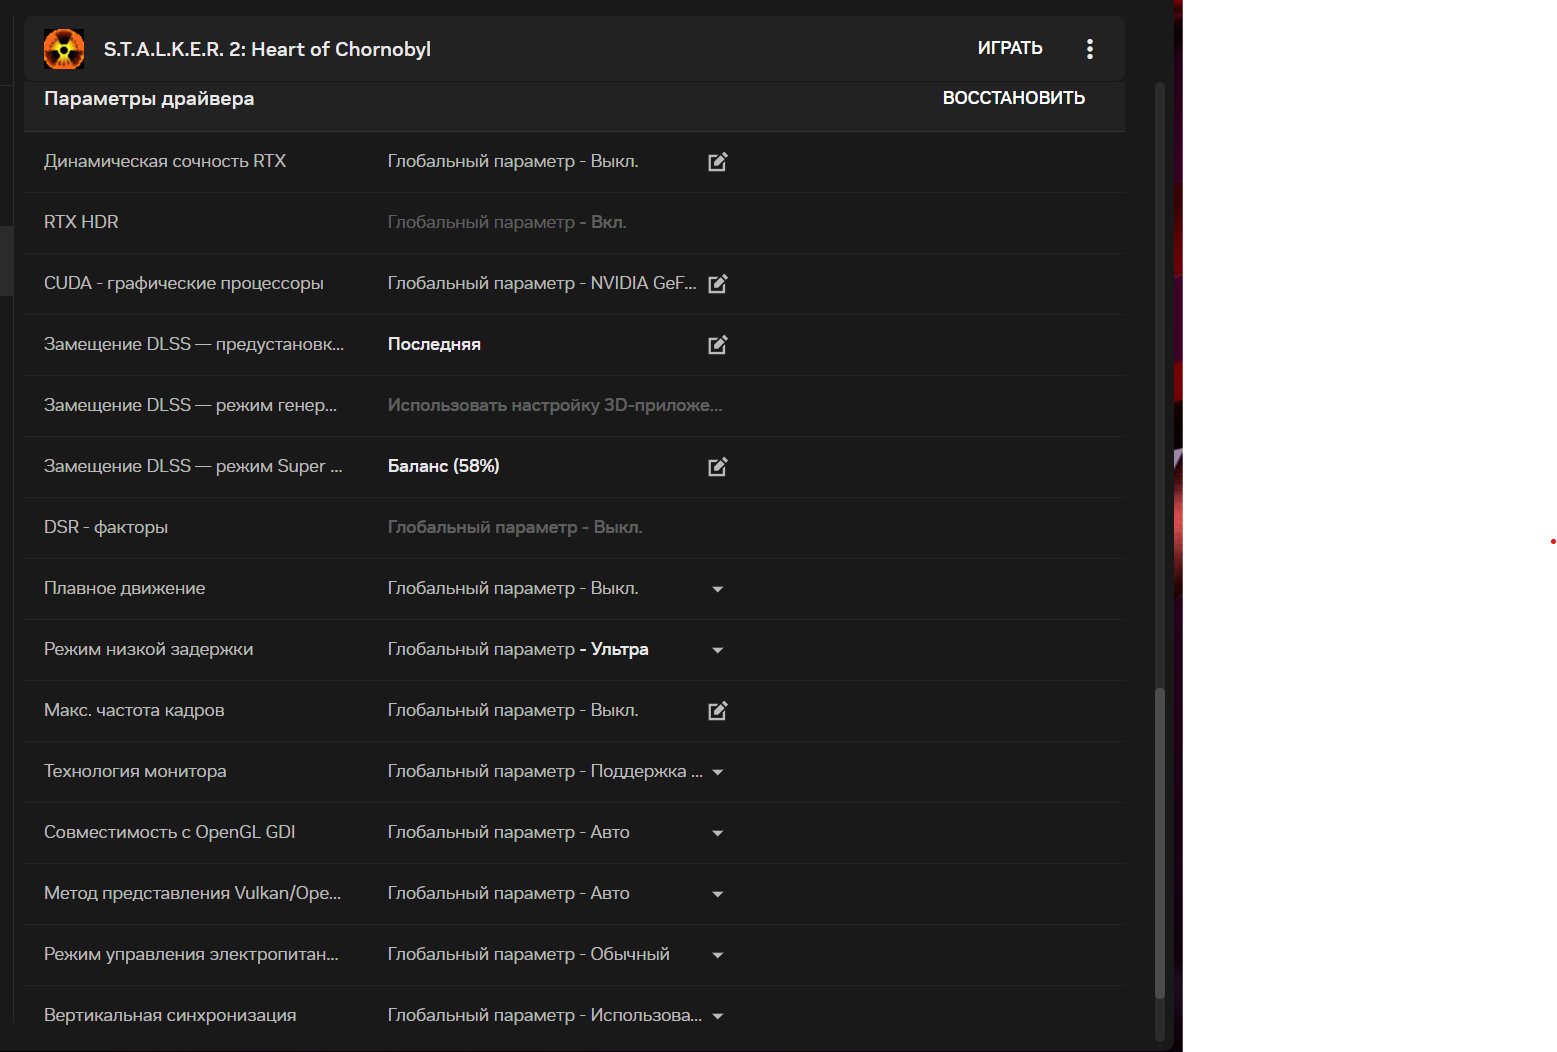Click 'ВОССТАНОВИТЬ' to restore driver settings

(1013, 98)
